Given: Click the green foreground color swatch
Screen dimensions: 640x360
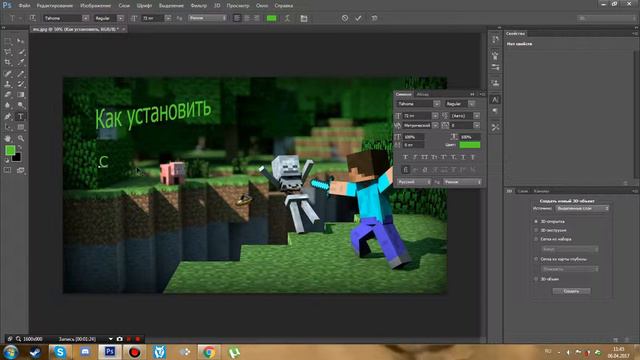Looking at the screenshot, I should pos(10,150).
